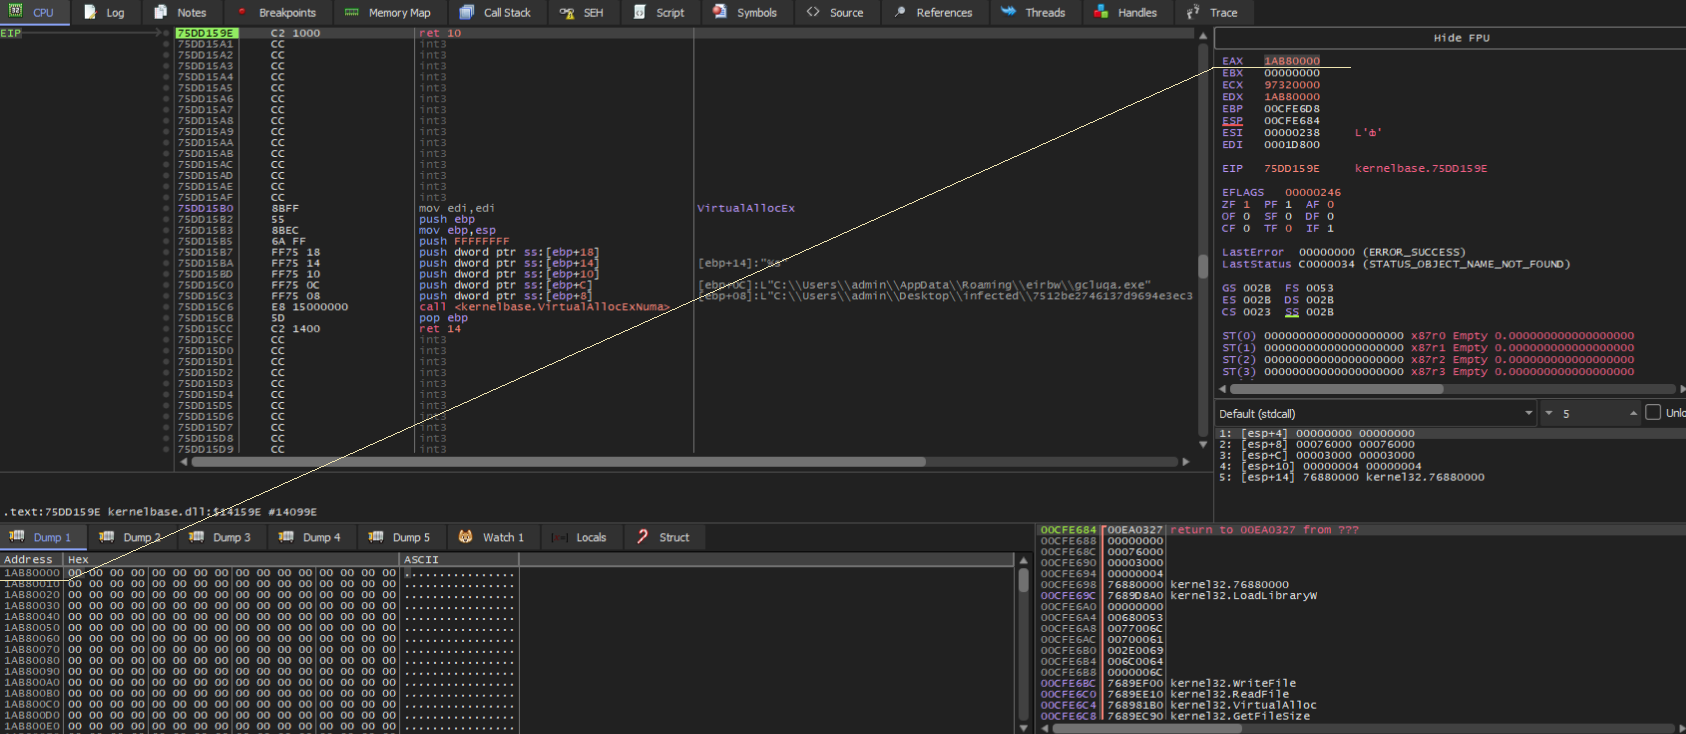Select the ESP register label
This screenshot has width=1686, height=734.
(1232, 121)
